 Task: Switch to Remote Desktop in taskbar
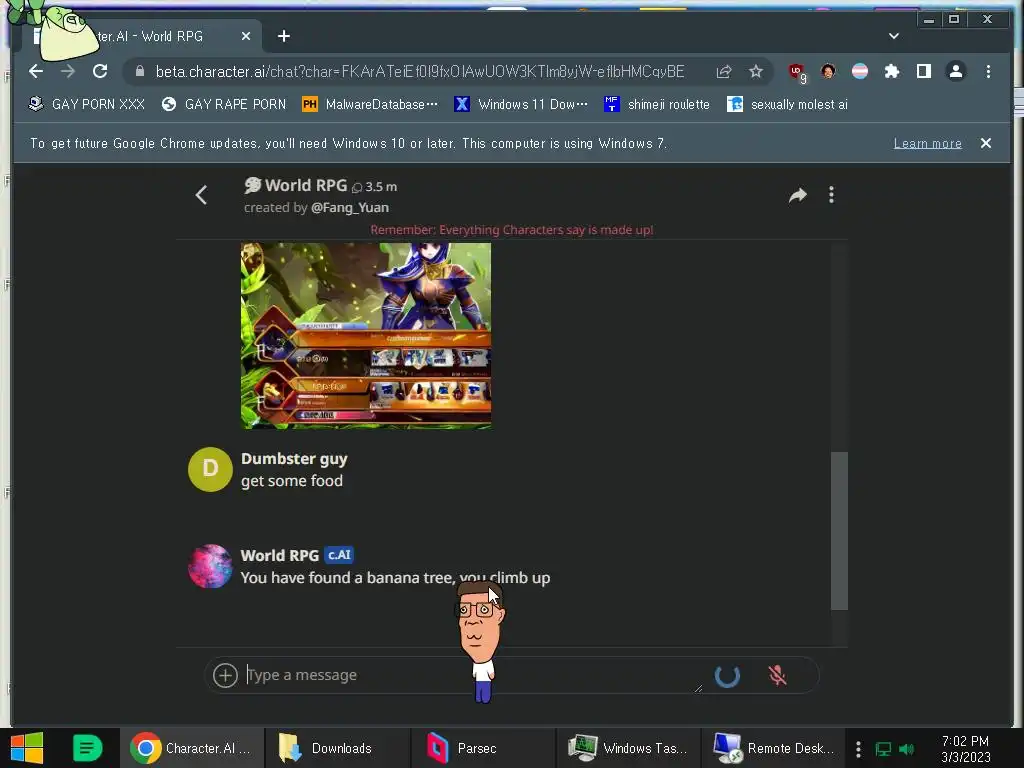pyautogui.click(x=773, y=748)
